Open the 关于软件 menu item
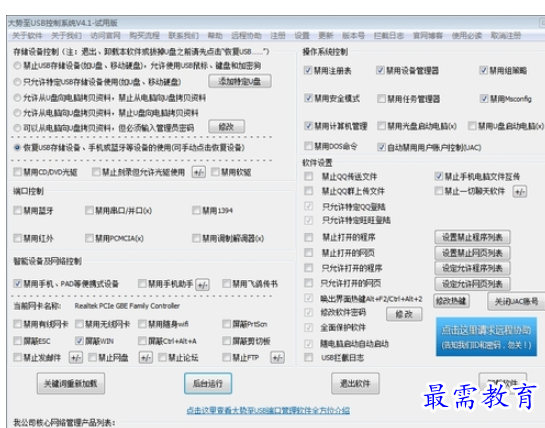This screenshot has height=428, width=545. click(27, 35)
